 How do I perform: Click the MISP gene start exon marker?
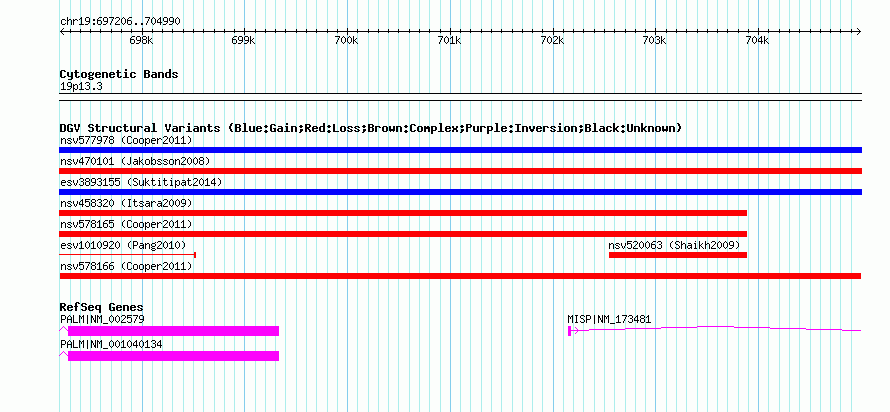coord(569,331)
